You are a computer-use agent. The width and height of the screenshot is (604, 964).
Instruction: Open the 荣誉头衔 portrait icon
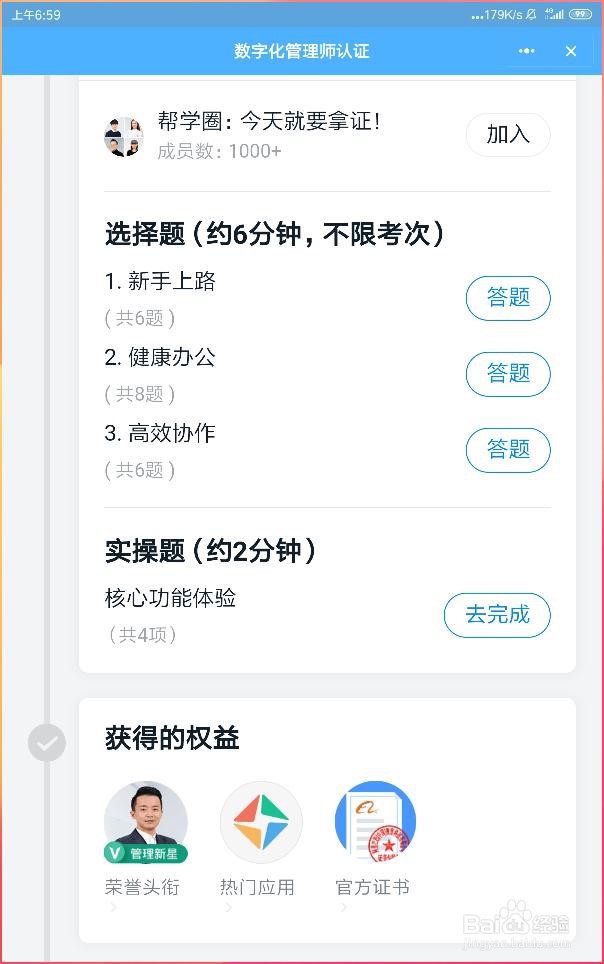point(146,822)
